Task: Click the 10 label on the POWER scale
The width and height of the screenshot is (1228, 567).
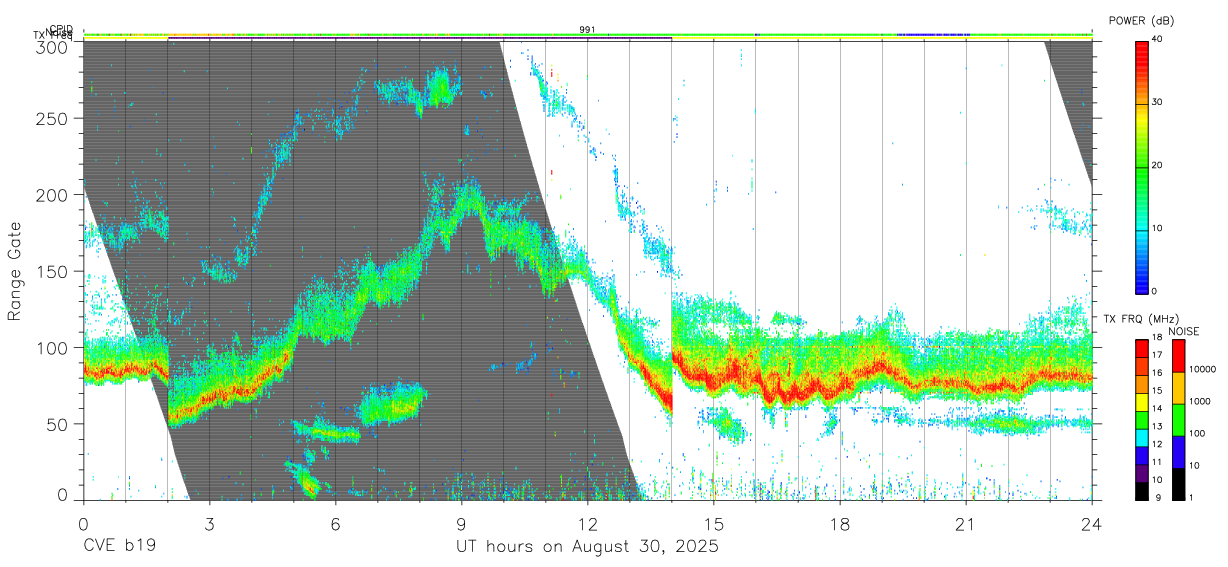Action: 1157,228
